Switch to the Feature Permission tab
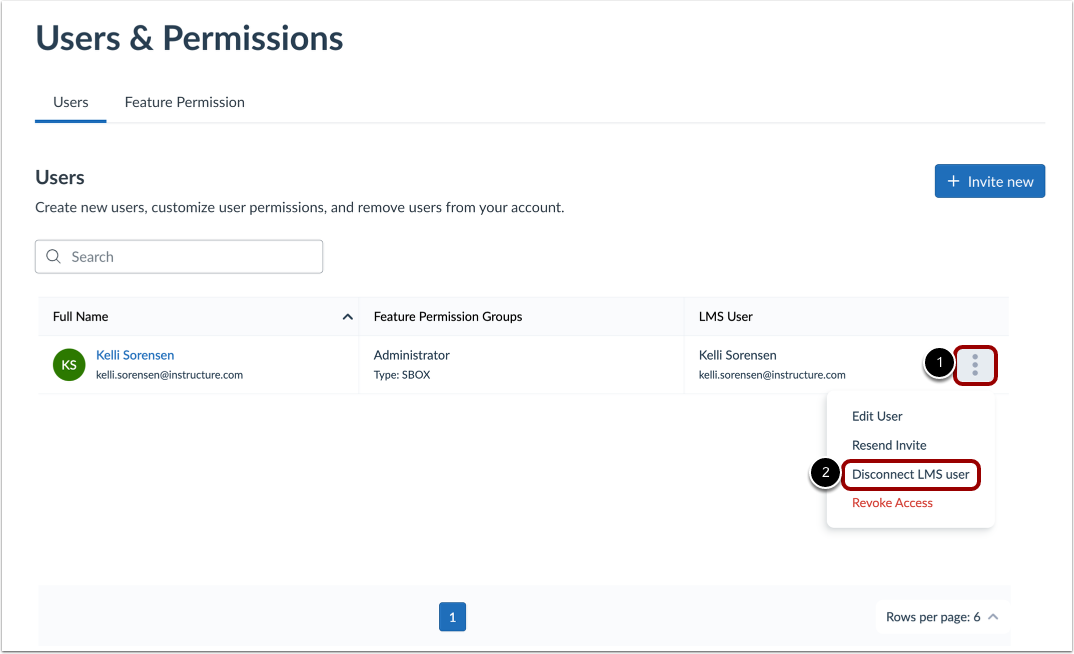This screenshot has height=654, width=1074. [184, 101]
